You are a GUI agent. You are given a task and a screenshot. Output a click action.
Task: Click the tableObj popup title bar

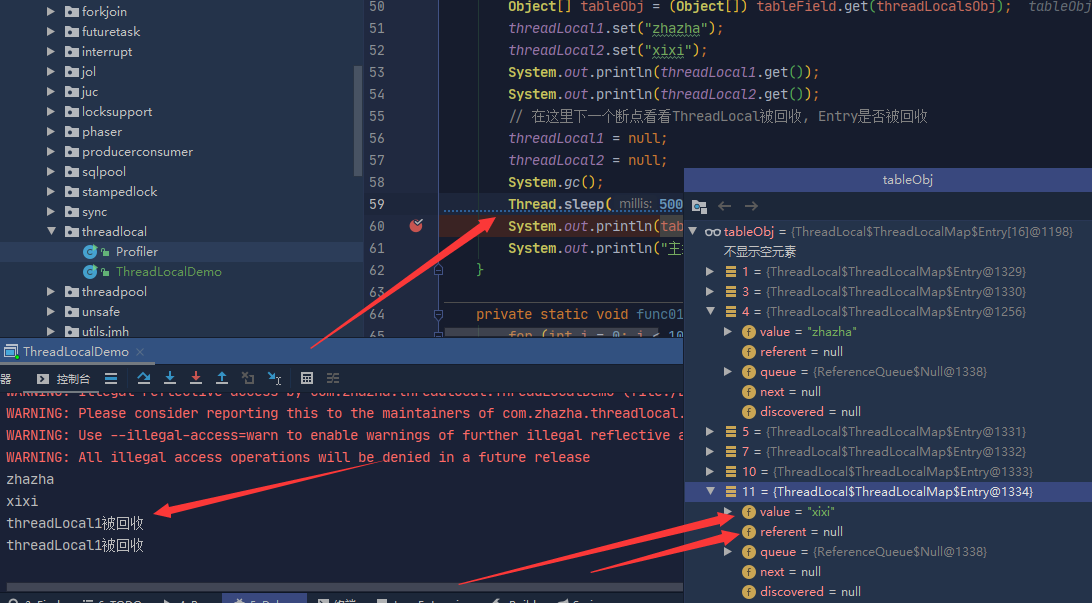tap(888, 180)
